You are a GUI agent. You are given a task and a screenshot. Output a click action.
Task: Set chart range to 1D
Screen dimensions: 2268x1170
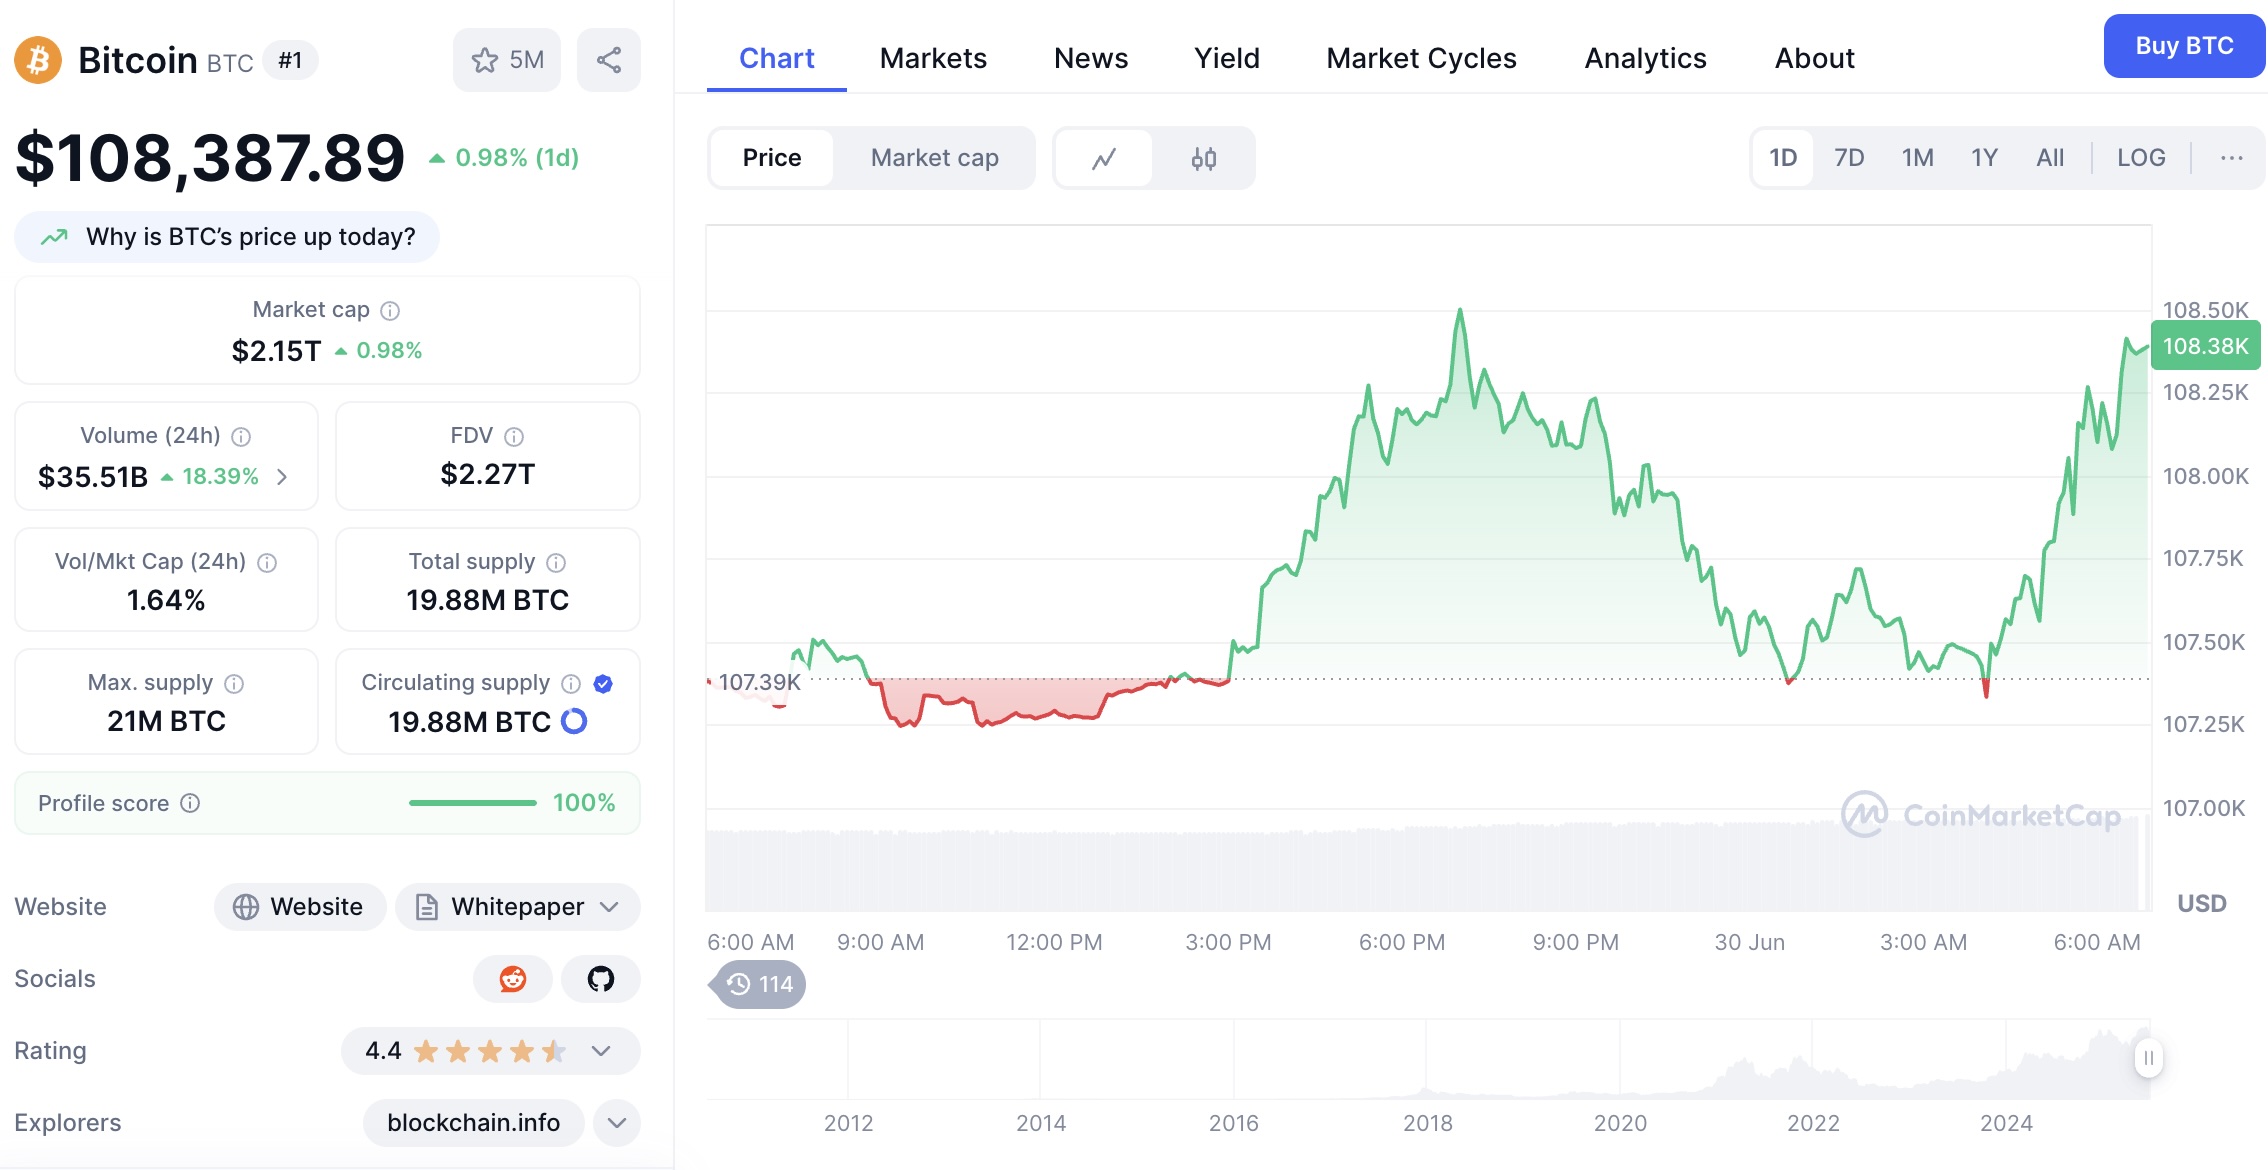tap(1783, 158)
